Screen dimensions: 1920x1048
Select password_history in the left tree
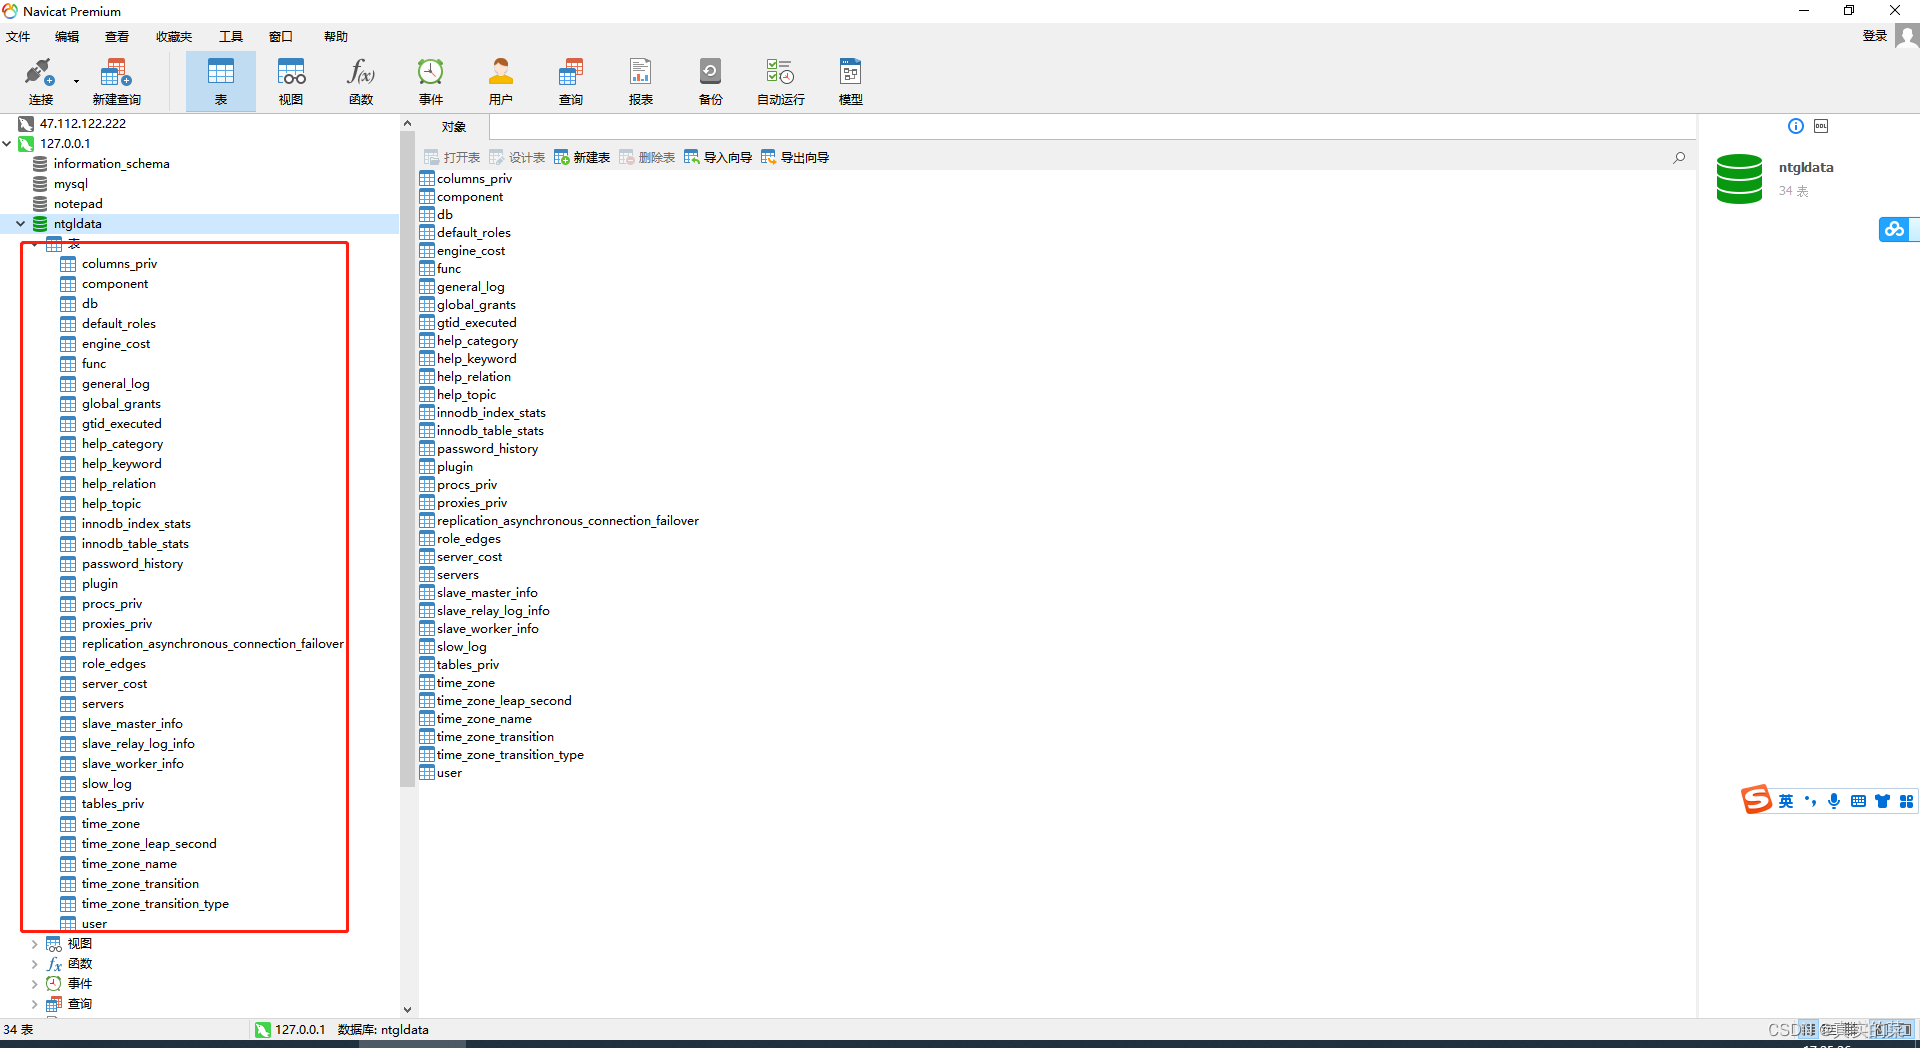point(132,564)
